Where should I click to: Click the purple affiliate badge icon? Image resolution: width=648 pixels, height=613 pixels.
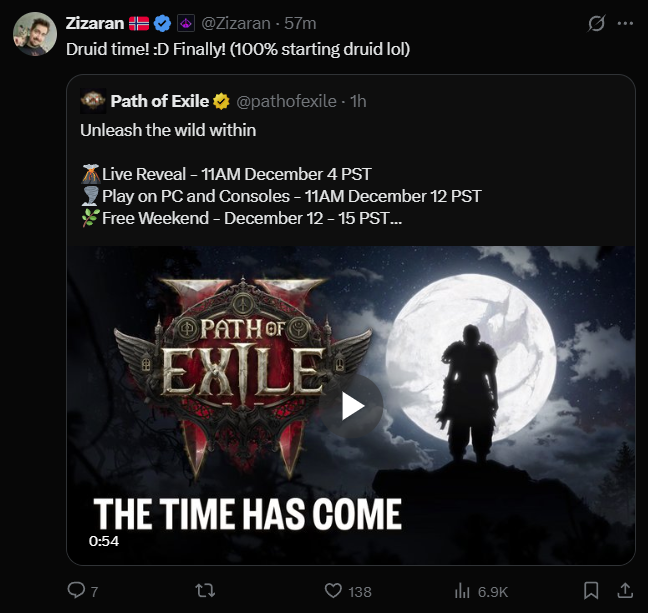pos(185,23)
